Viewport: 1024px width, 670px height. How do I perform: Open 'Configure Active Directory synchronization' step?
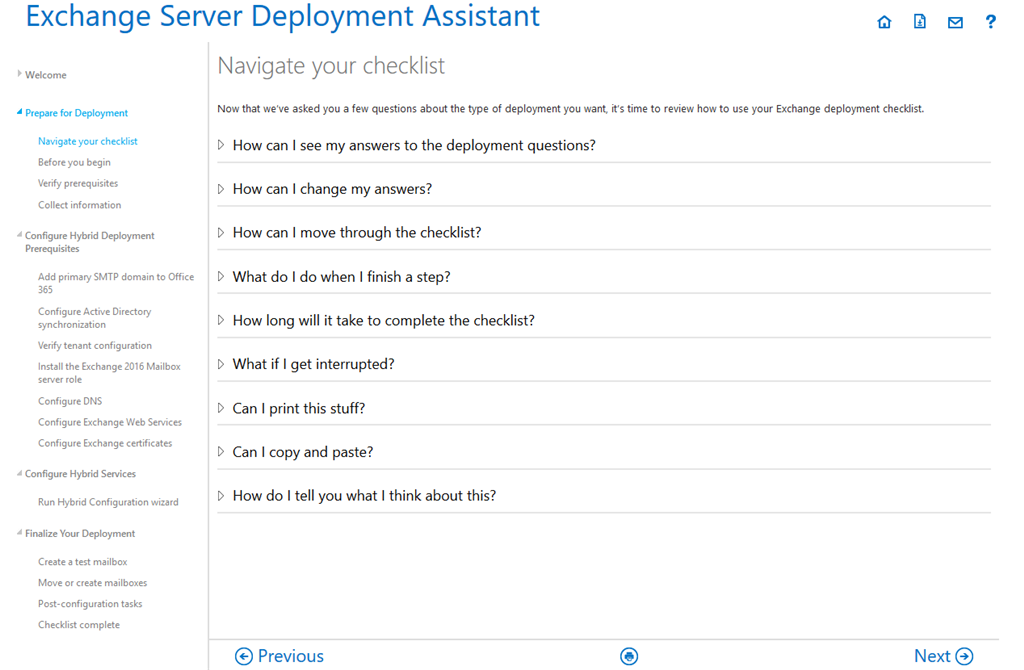point(94,318)
